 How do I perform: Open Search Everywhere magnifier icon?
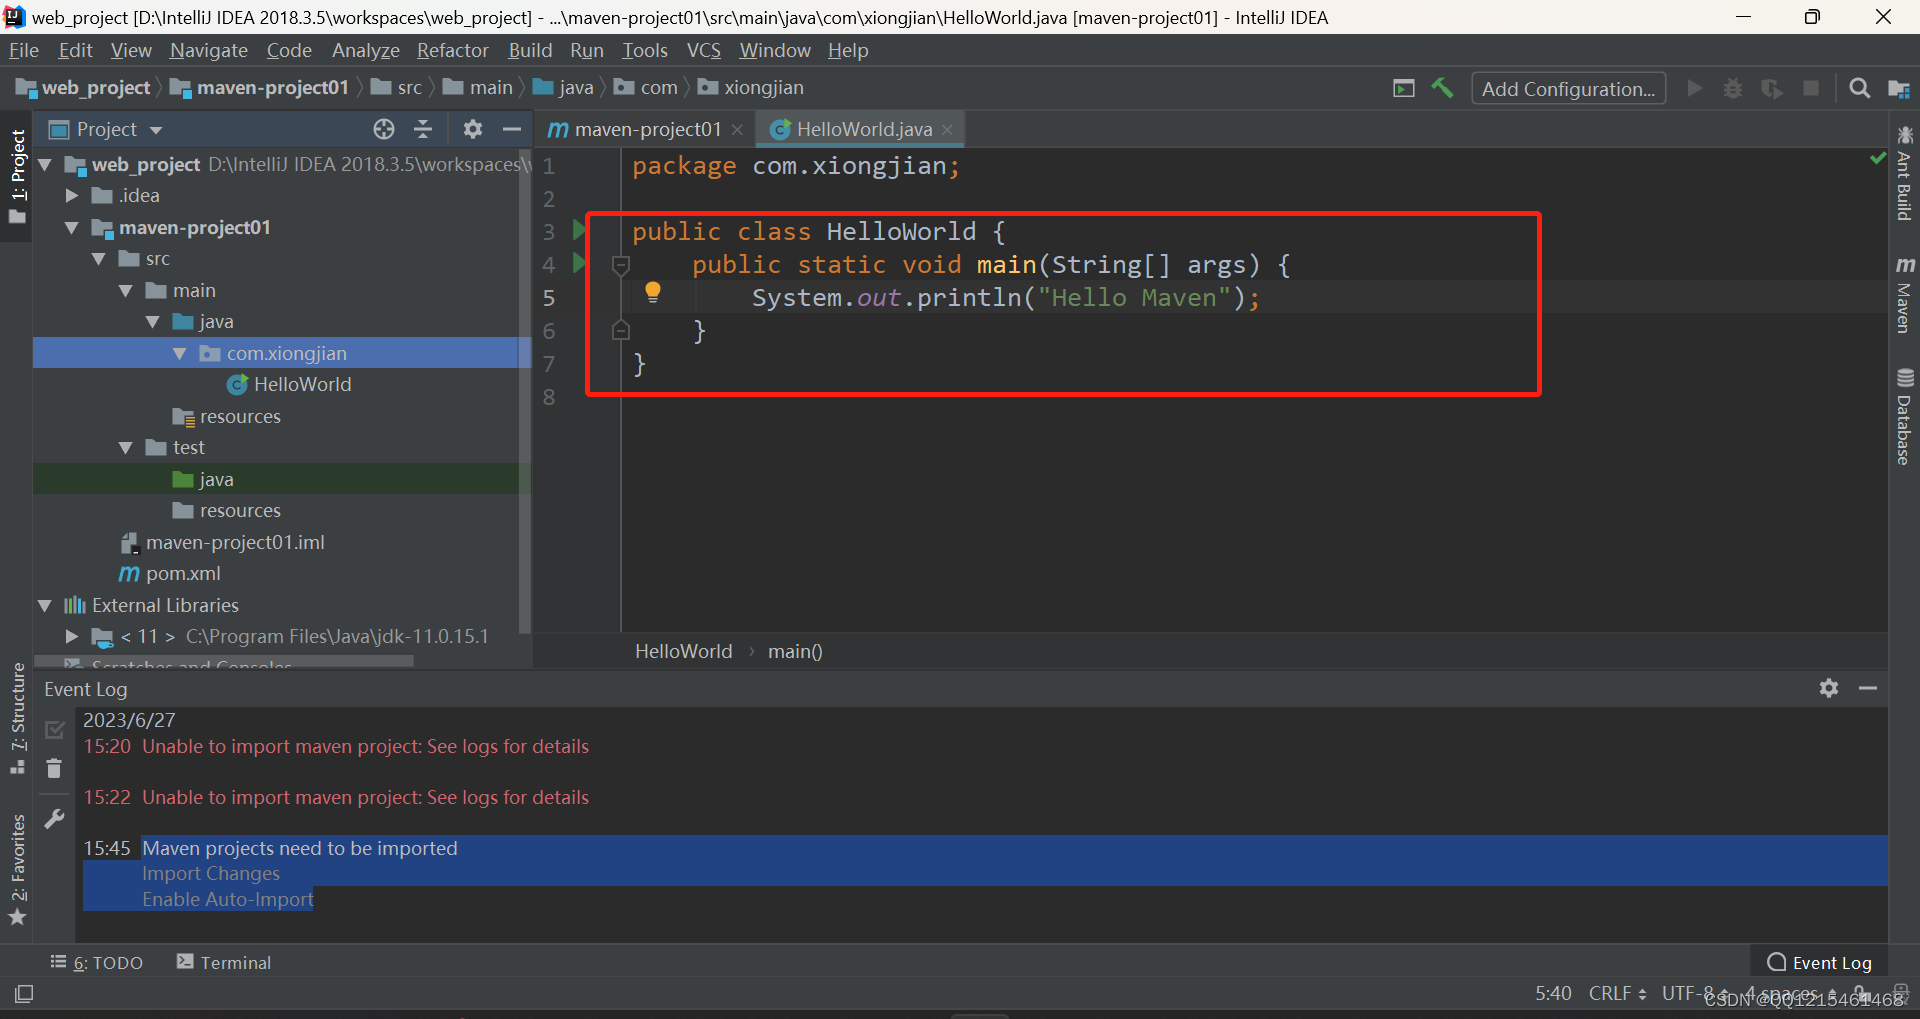click(1859, 88)
